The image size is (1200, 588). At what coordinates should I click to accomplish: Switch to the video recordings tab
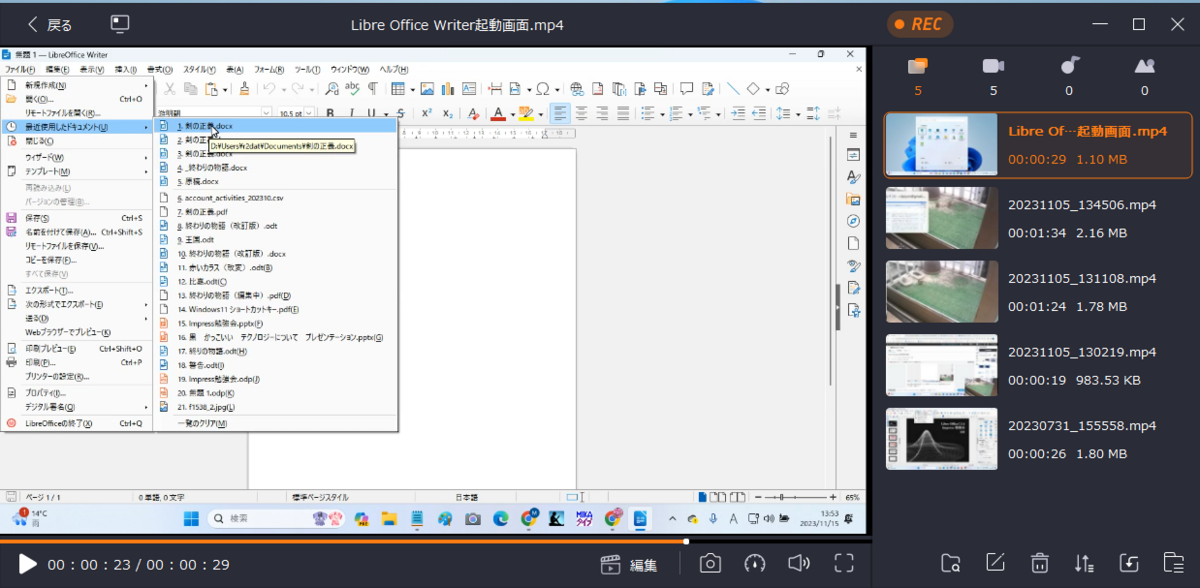tap(993, 67)
